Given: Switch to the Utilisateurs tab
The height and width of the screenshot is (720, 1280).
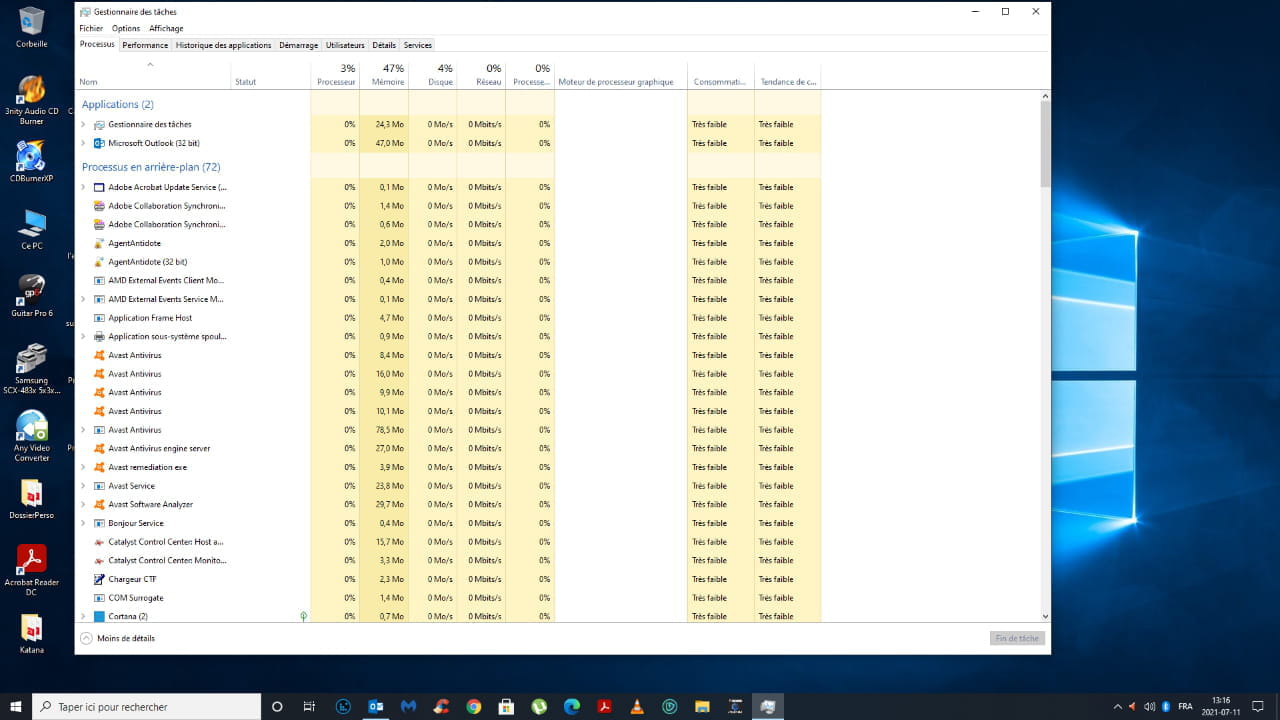Looking at the screenshot, I should pos(345,45).
